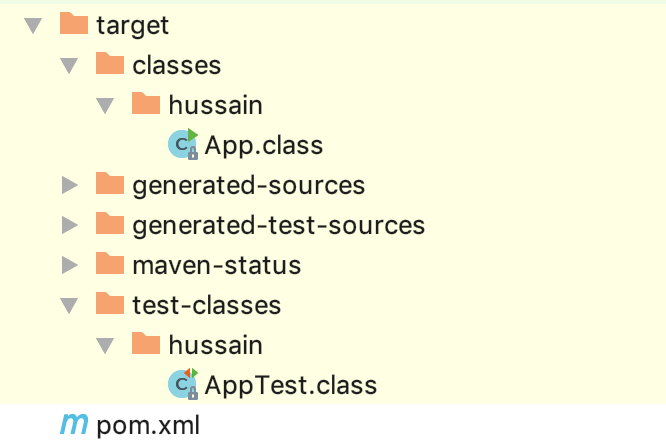Select AppTest.class in the tree
Screen dimensions: 666x448
tap(290, 385)
